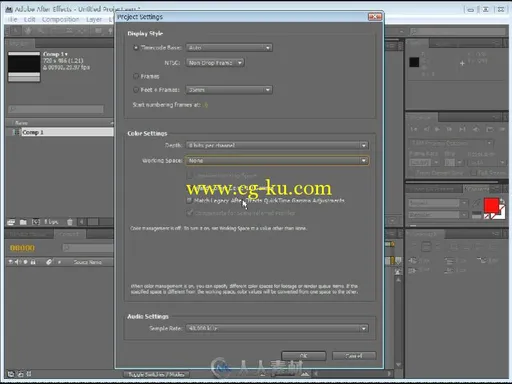Image resolution: width=512 pixels, height=384 pixels.
Task: Open audio Sample Rate dropdown
Action: click(x=277, y=328)
